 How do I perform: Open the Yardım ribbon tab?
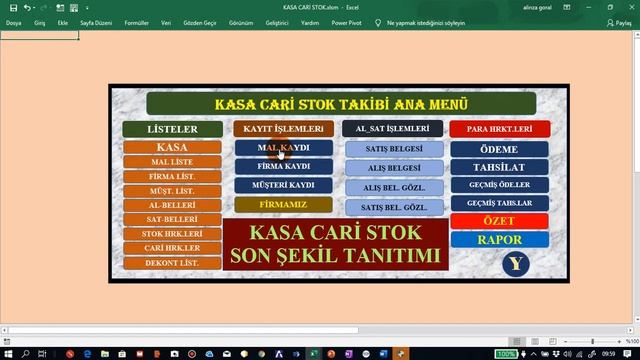pos(310,23)
